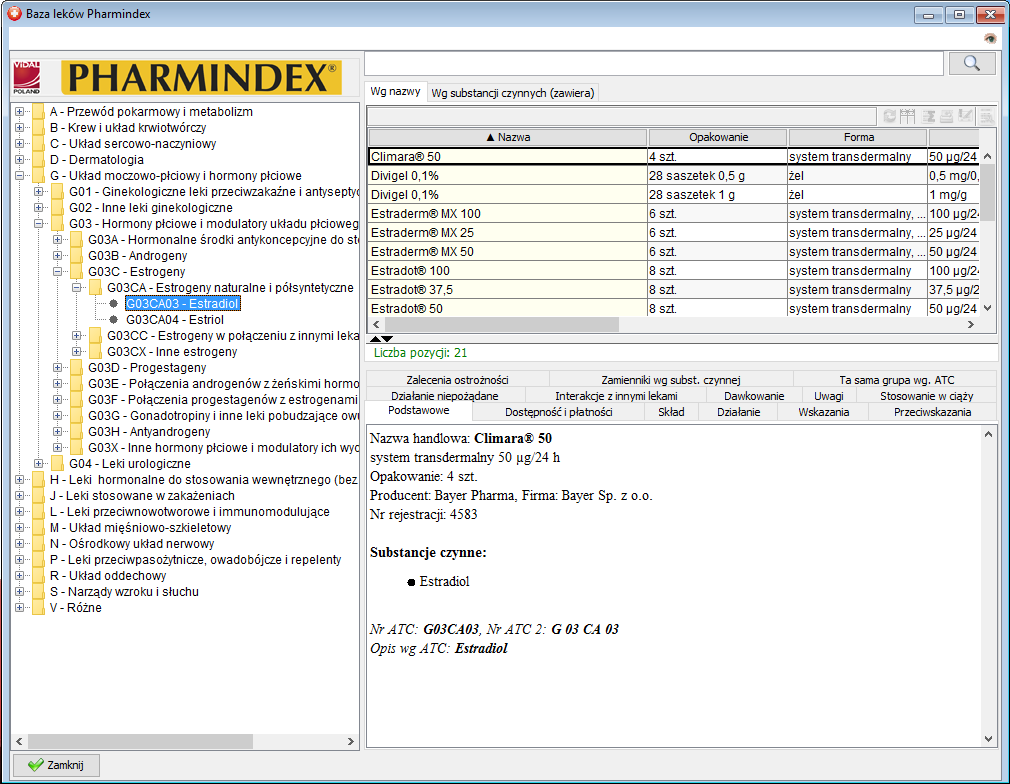Viewport: 1010px width, 784px height.
Task: Select the Wg nazwy tab
Action: pos(395,91)
